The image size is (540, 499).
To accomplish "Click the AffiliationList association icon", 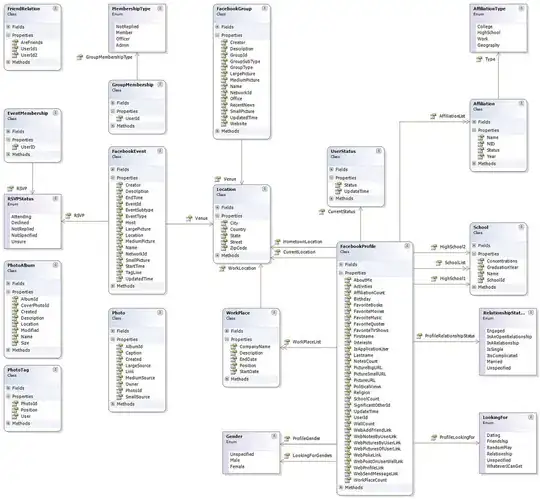I will click(434, 116).
